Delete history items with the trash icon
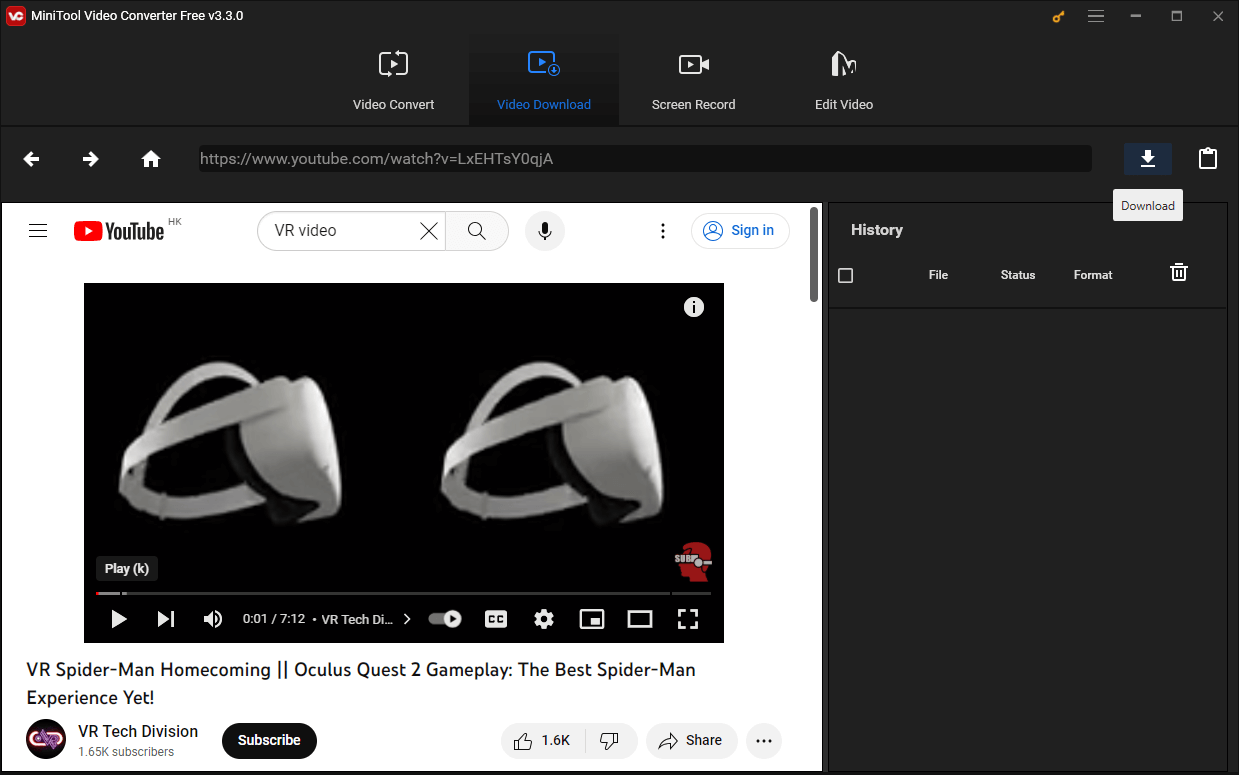 tap(1178, 272)
